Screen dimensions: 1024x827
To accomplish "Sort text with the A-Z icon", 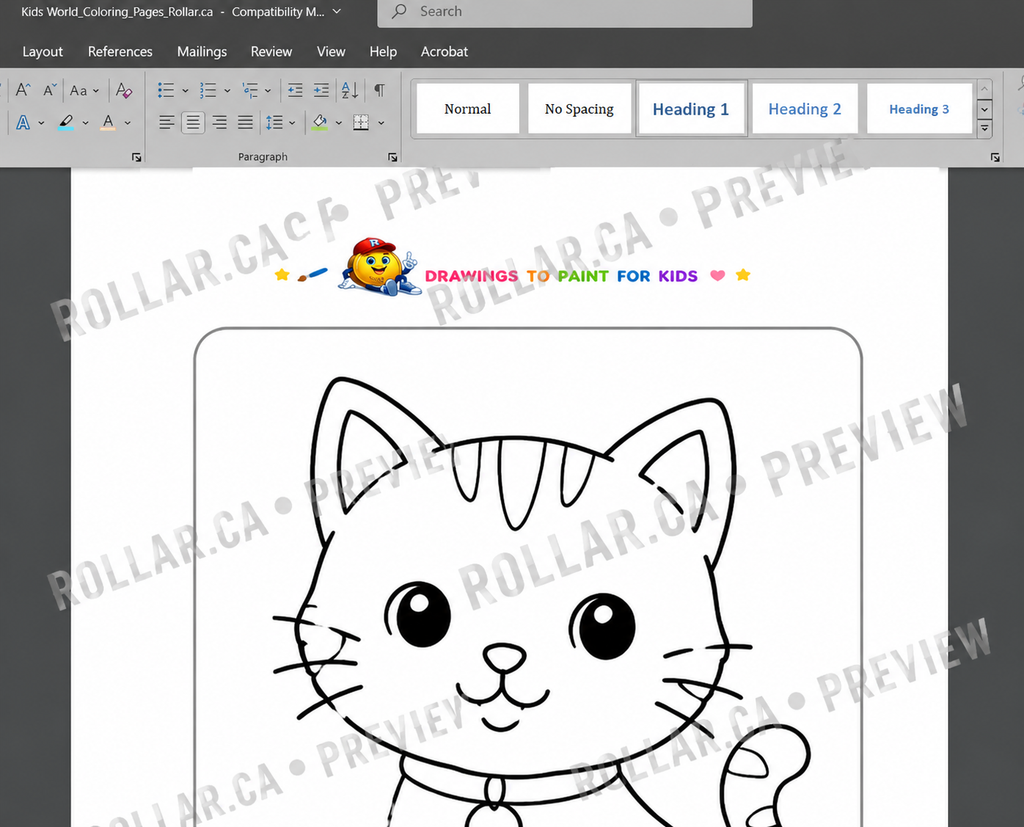I will pyautogui.click(x=349, y=90).
